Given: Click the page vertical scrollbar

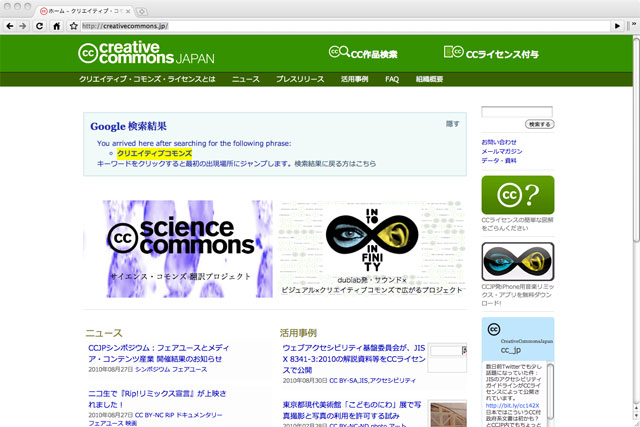Looking at the screenshot, I should pos(636,139).
